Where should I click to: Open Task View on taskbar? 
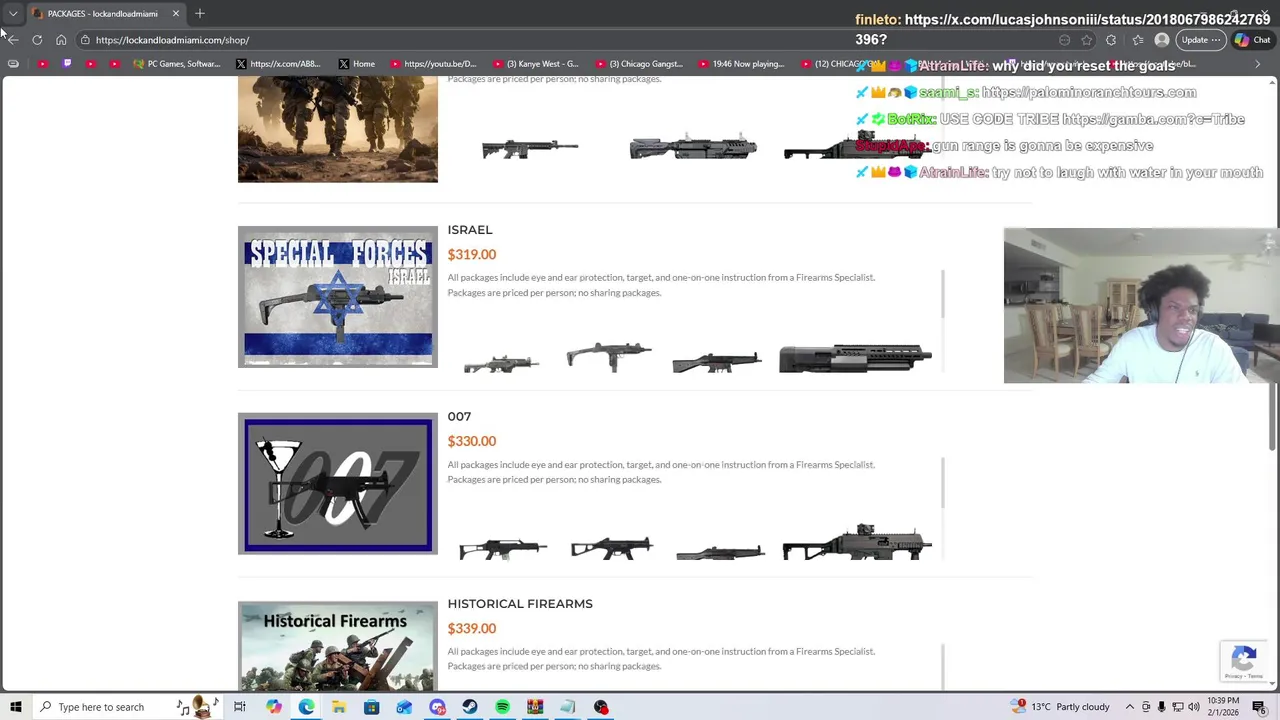(240, 707)
